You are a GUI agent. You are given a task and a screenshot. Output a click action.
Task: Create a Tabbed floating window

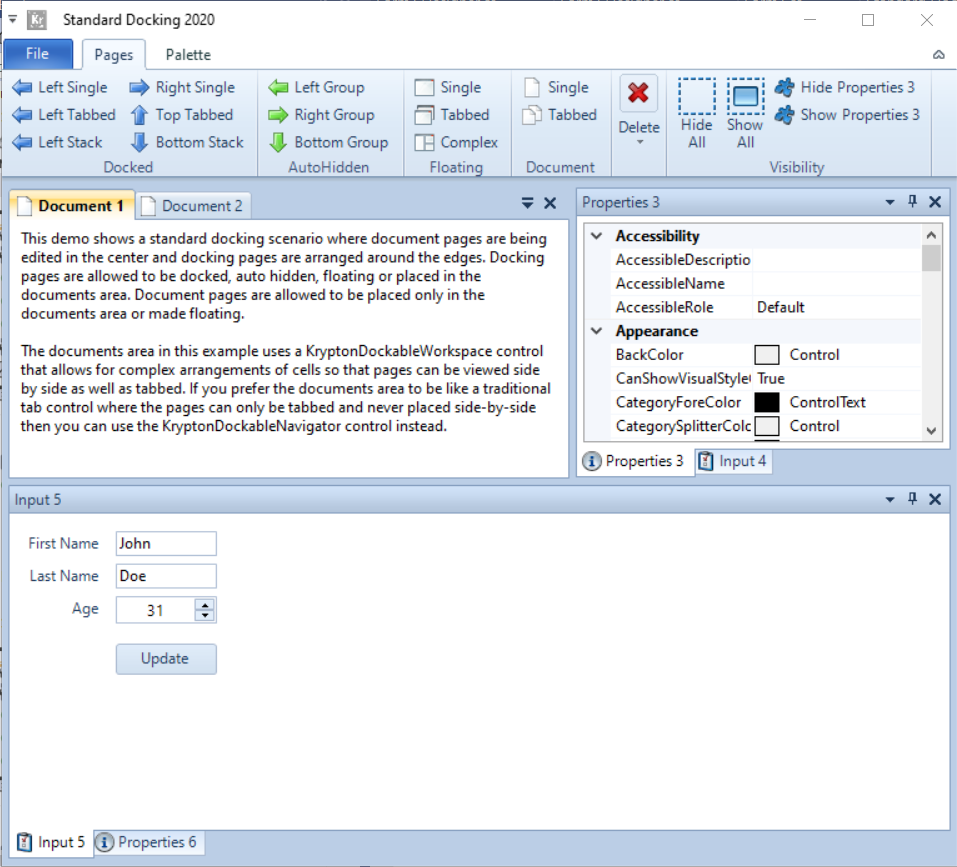452,115
